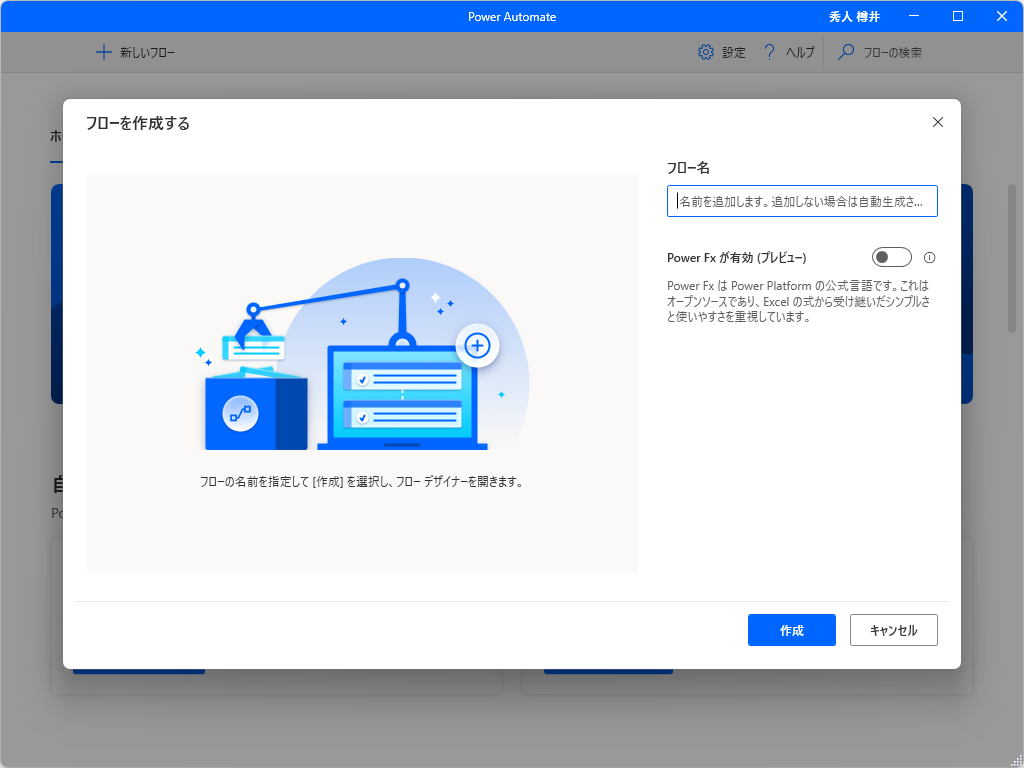Click the username 秀人 樽井 in the title bar

854,16
